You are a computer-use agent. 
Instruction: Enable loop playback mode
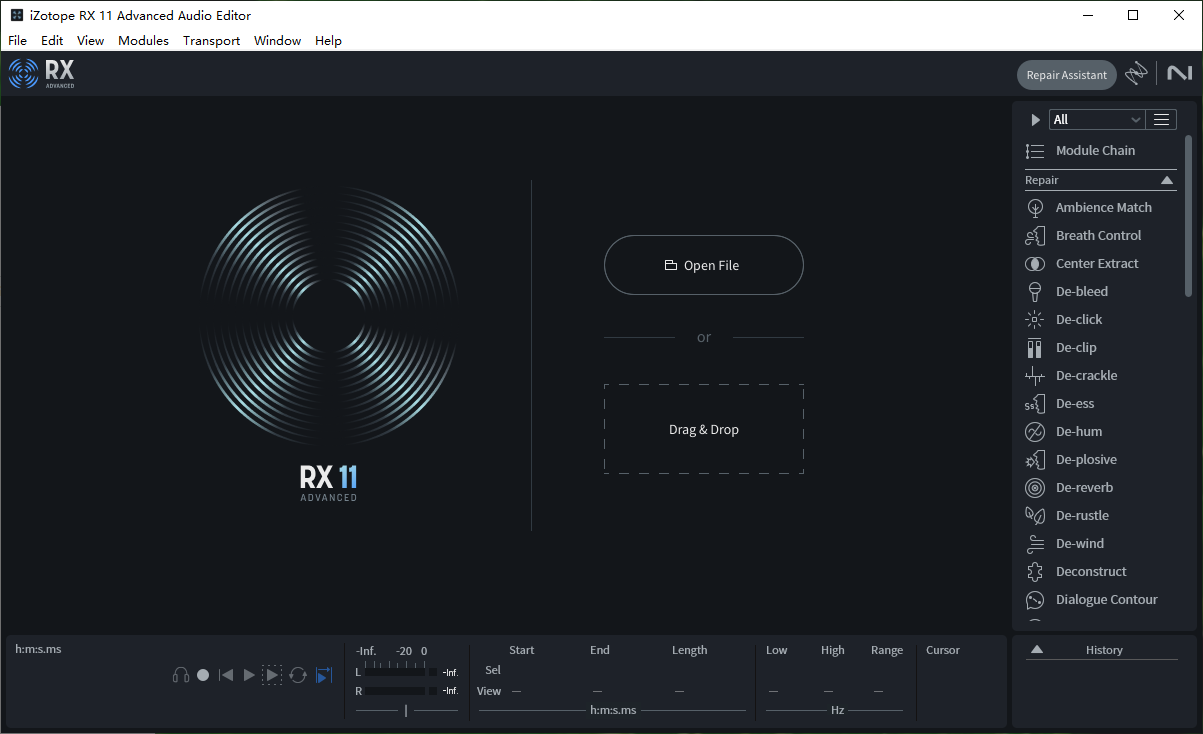point(298,675)
